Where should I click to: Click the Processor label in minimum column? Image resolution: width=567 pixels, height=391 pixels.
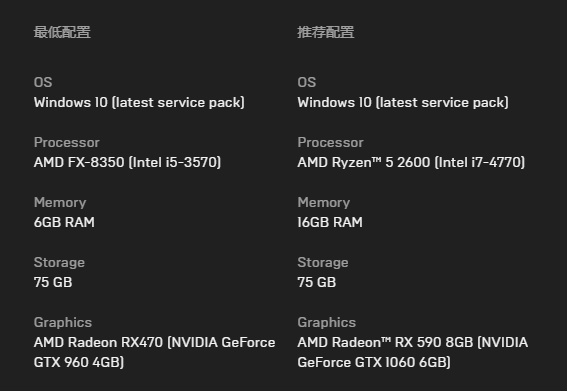(67, 143)
